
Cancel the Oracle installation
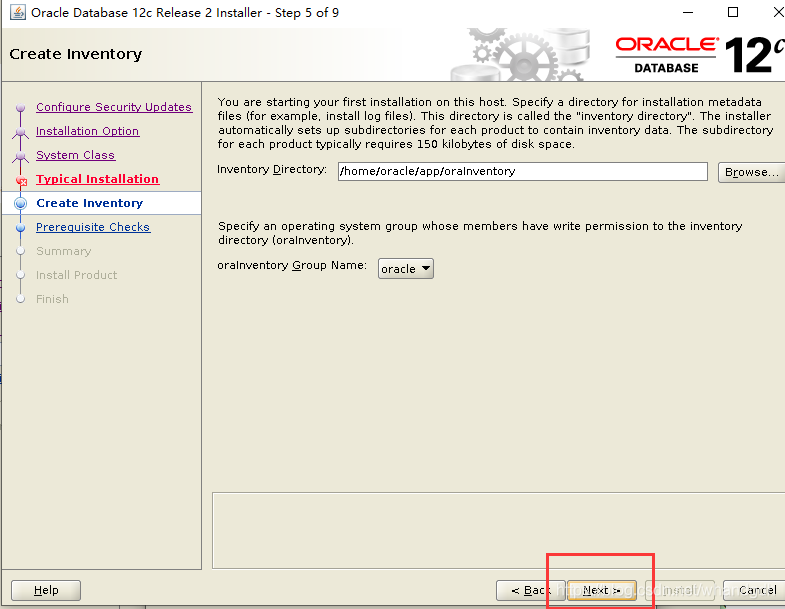pyautogui.click(x=755, y=590)
